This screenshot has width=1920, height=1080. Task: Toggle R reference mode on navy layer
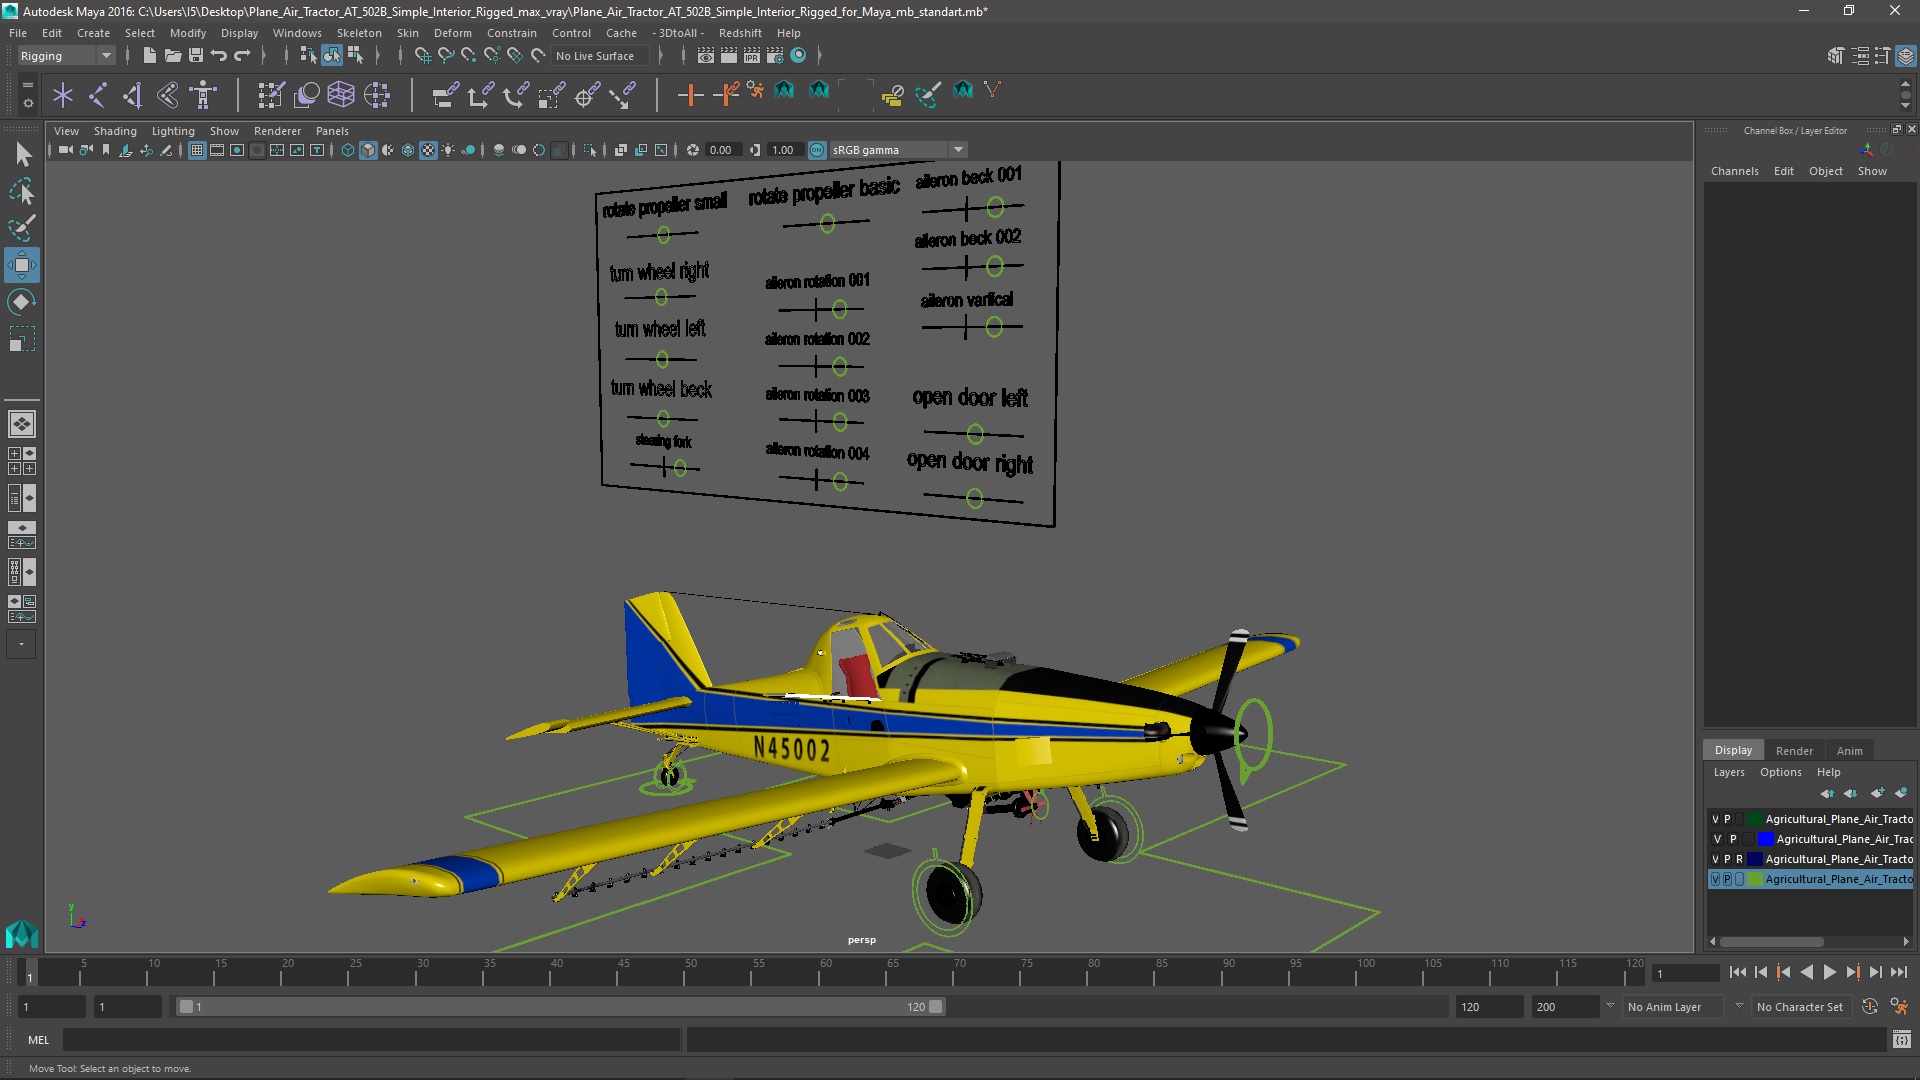tap(1739, 859)
